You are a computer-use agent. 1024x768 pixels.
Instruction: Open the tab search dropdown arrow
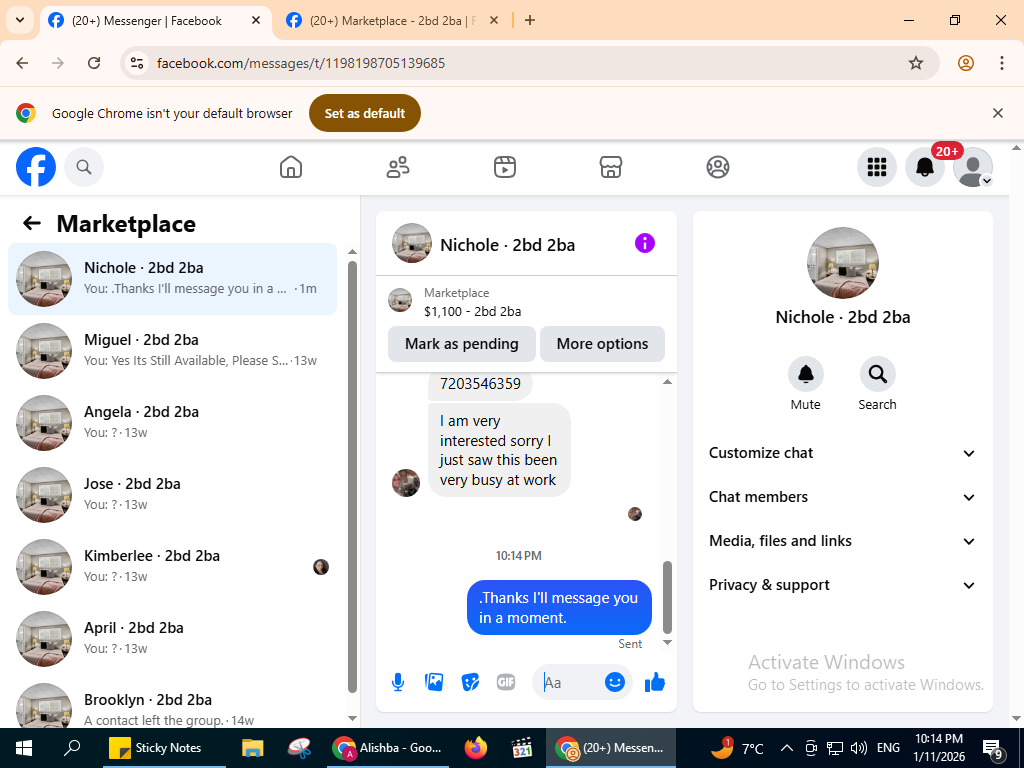point(20,20)
